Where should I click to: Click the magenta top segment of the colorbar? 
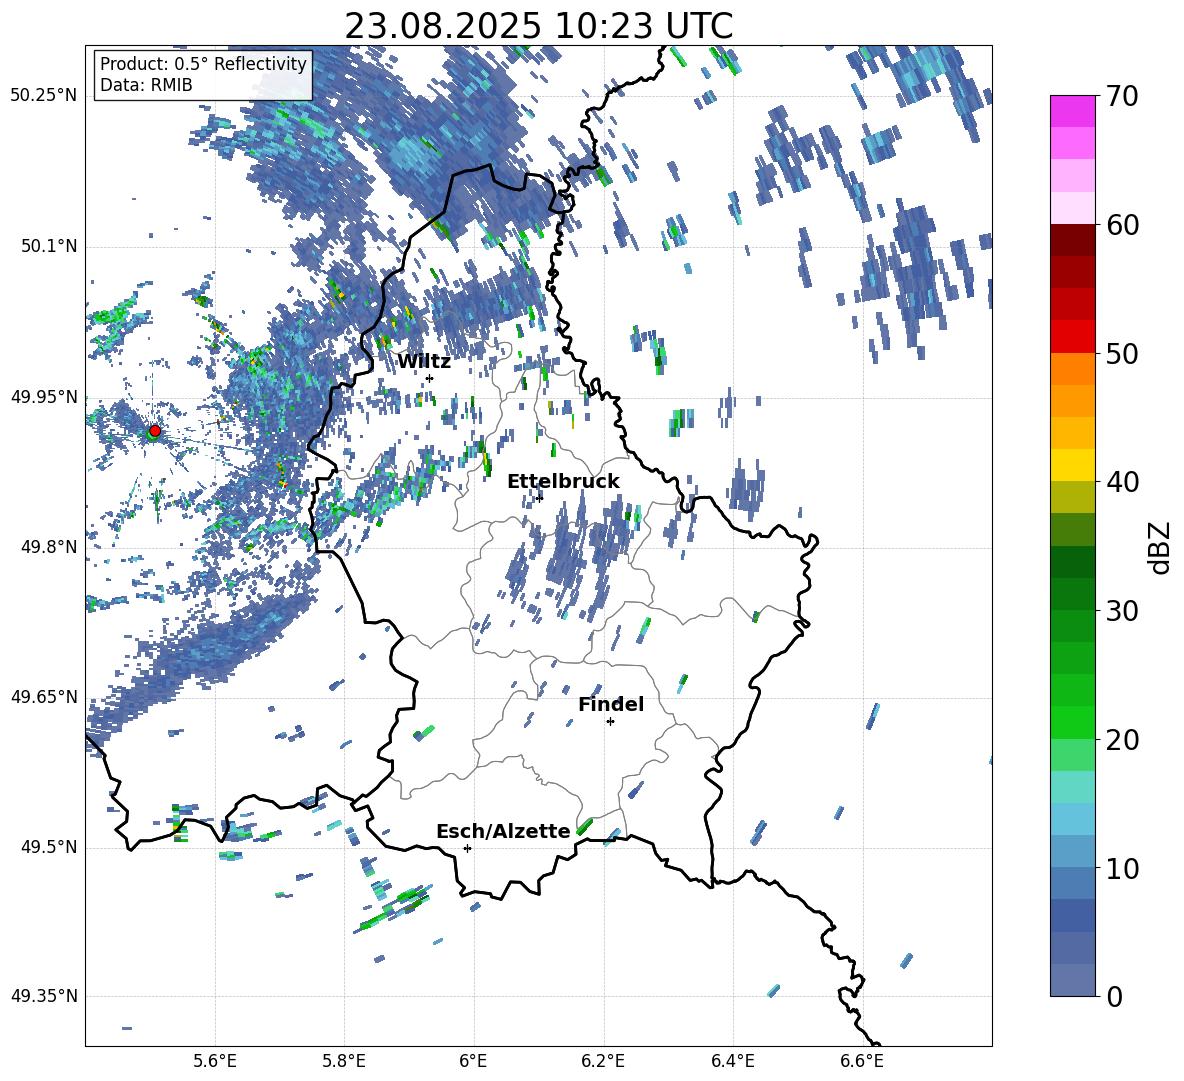tap(1072, 111)
